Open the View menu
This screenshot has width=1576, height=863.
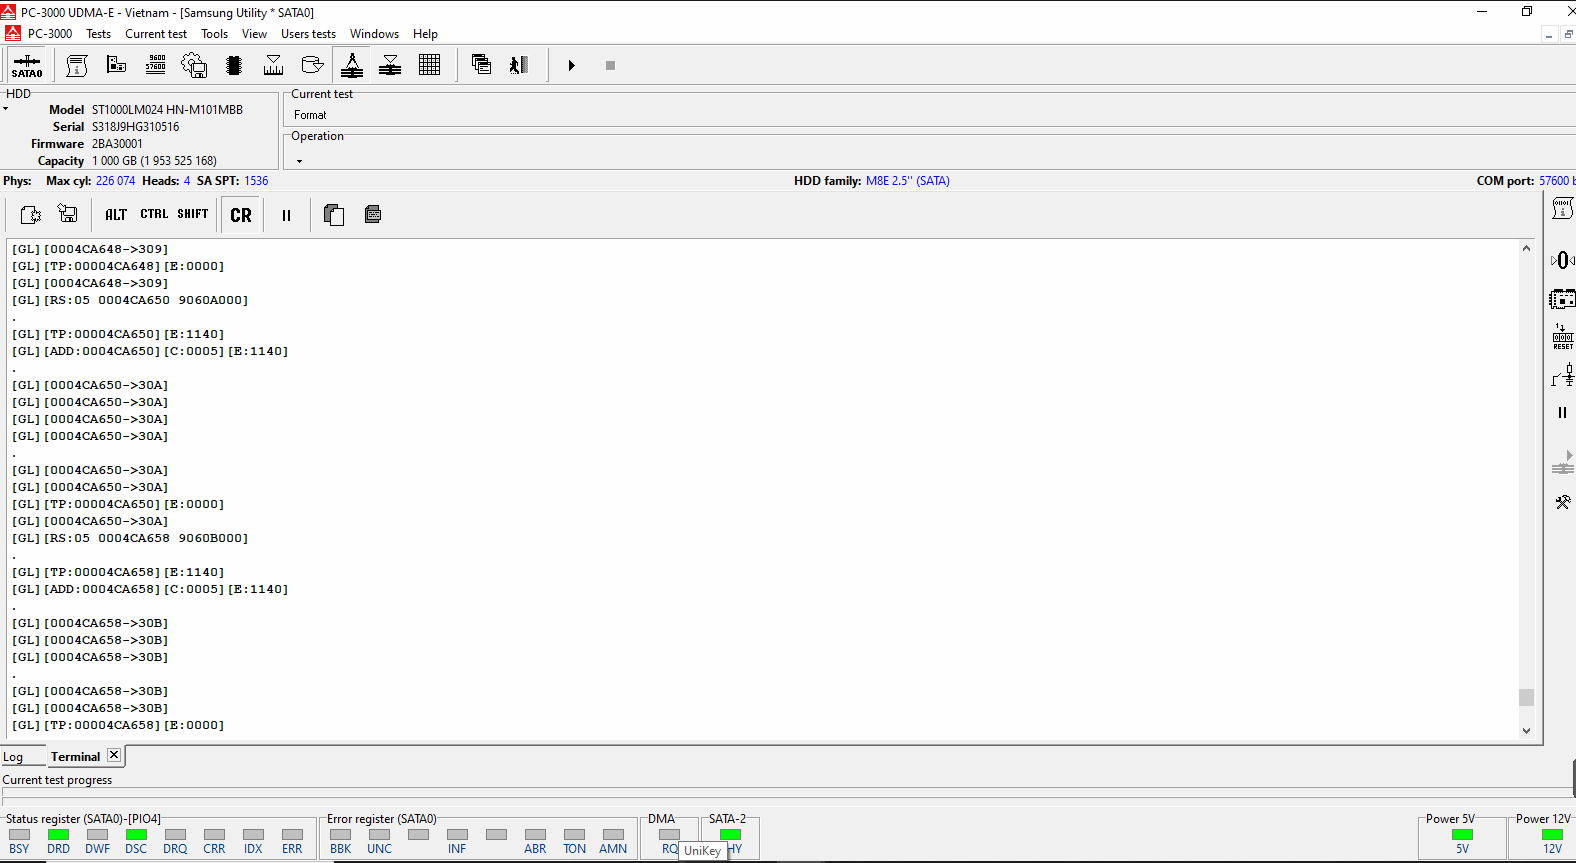(254, 34)
